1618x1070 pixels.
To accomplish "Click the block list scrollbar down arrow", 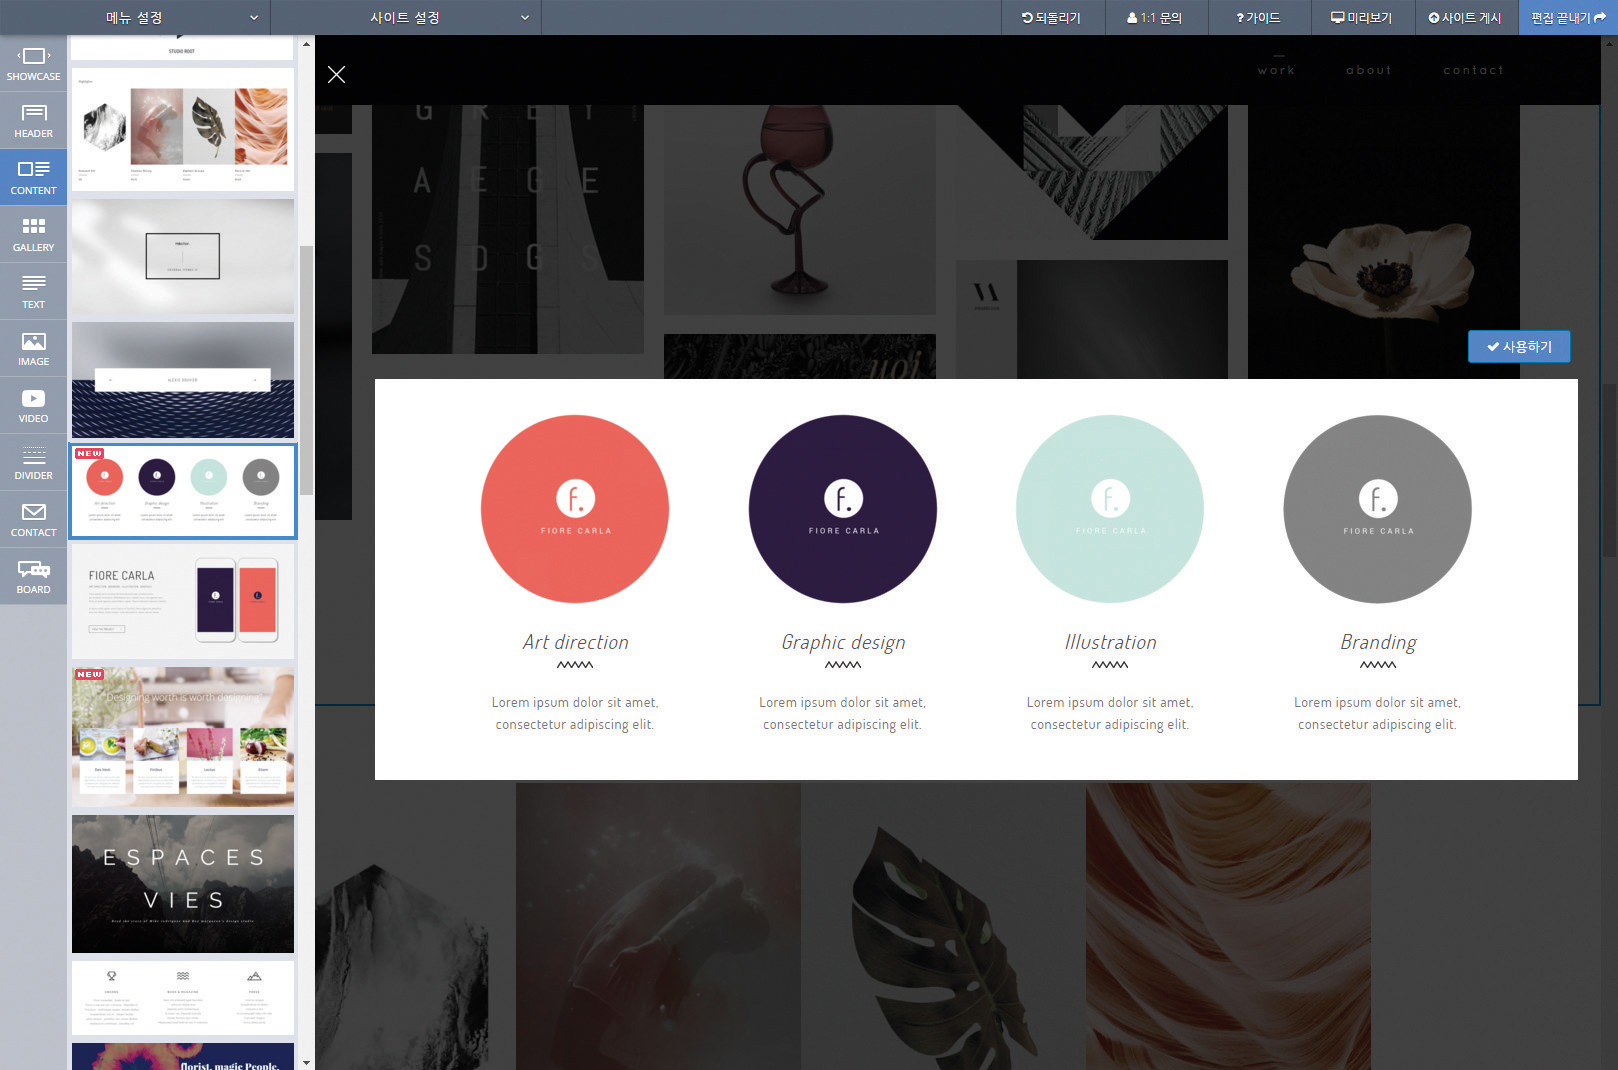I will pos(306,1062).
